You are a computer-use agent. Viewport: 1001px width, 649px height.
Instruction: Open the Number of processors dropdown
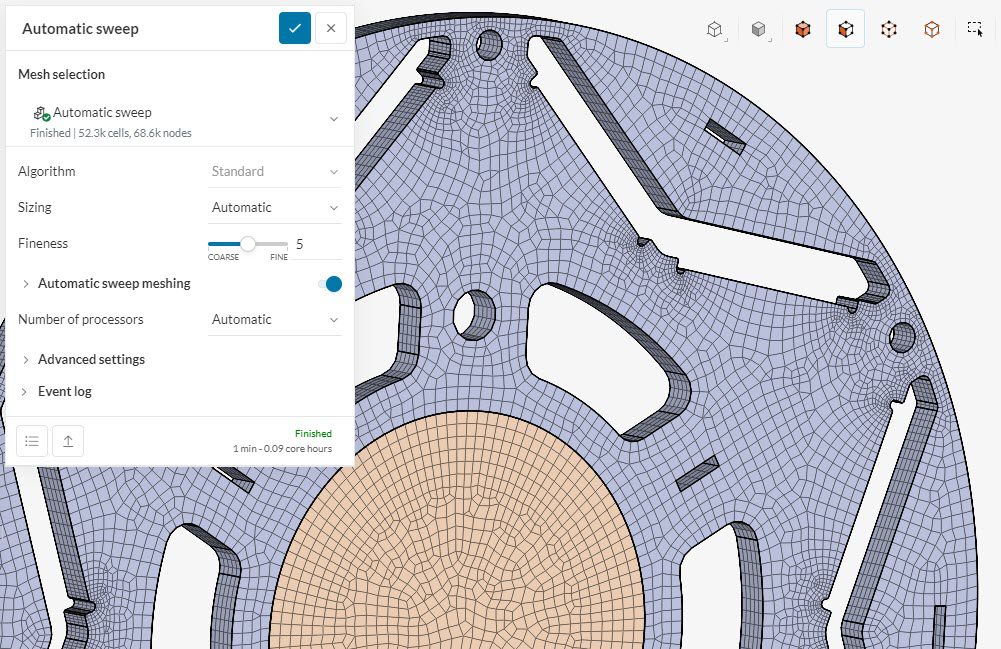[x=275, y=320]
